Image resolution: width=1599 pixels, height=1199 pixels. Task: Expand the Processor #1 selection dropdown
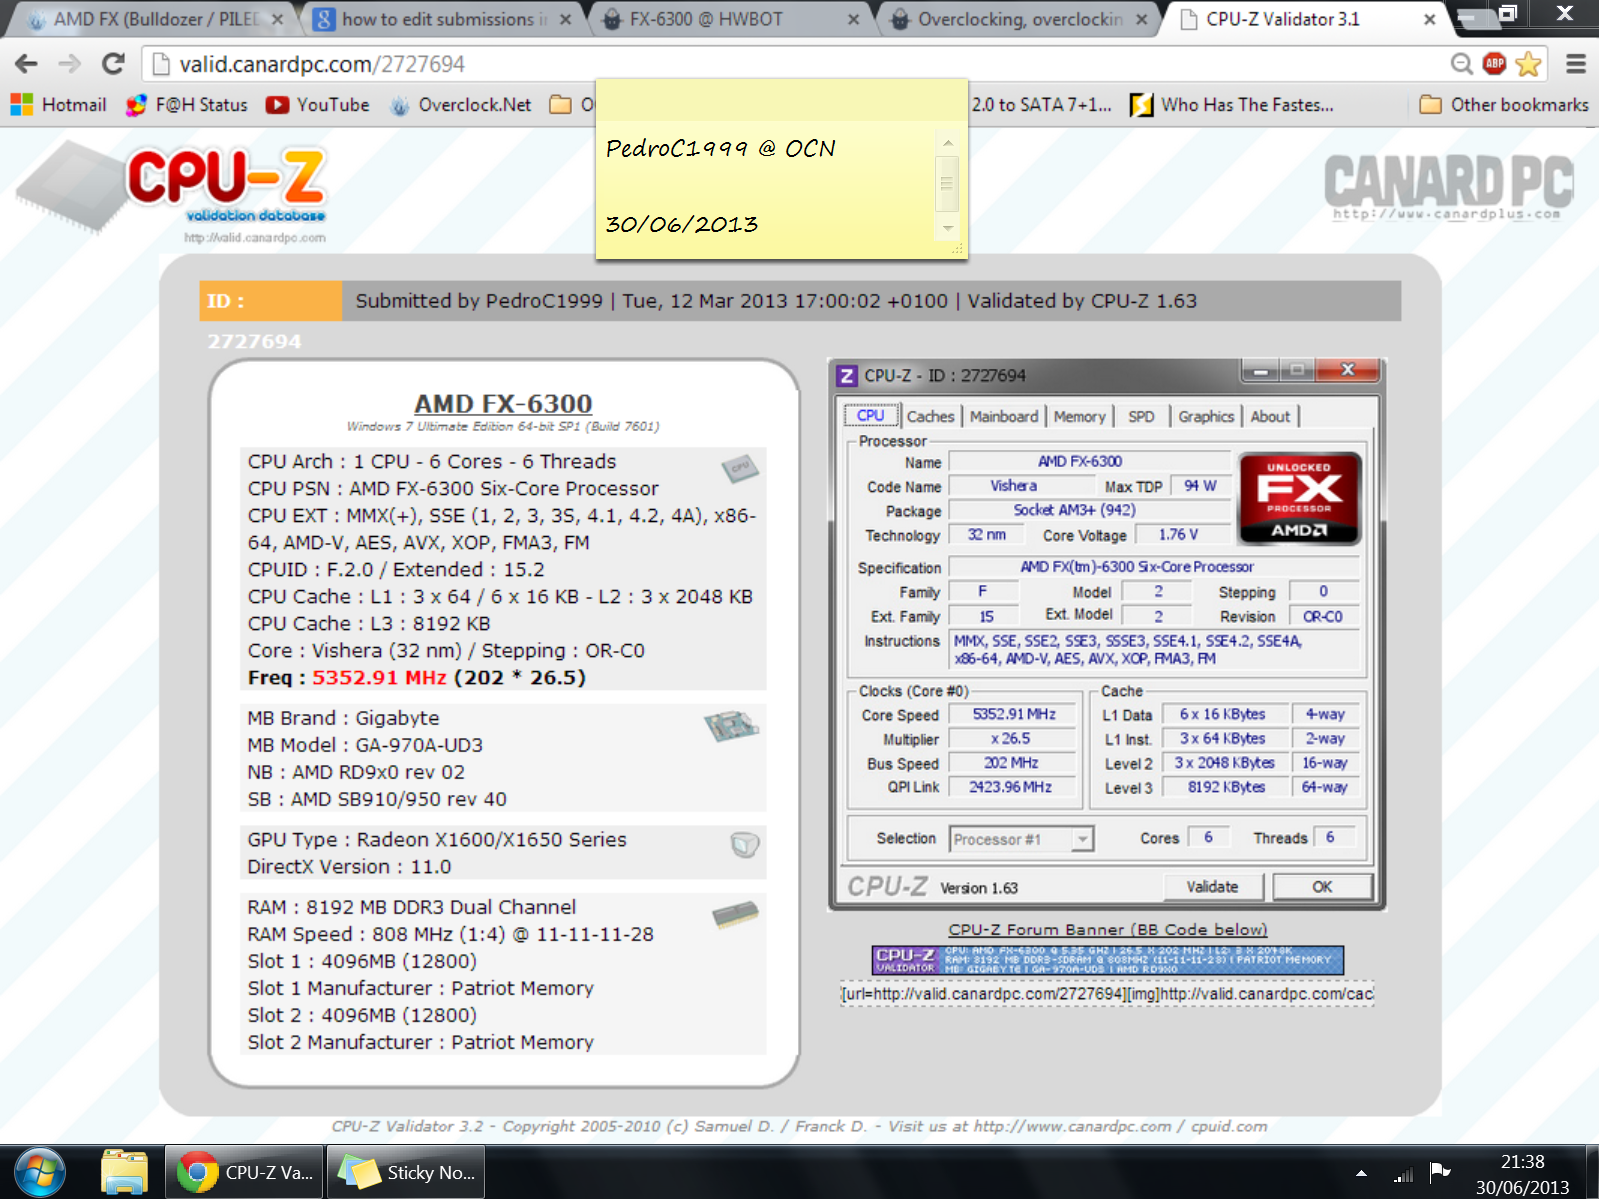tap(1082, 839)
